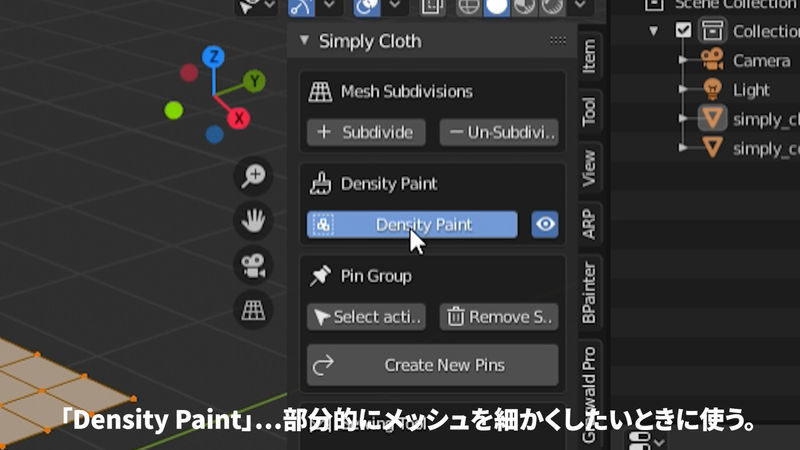Image resolution: width=800 pixels, height=450 pixels.
Task: Open the Grswald Pro sidebar tab
Action: [589, 393]
